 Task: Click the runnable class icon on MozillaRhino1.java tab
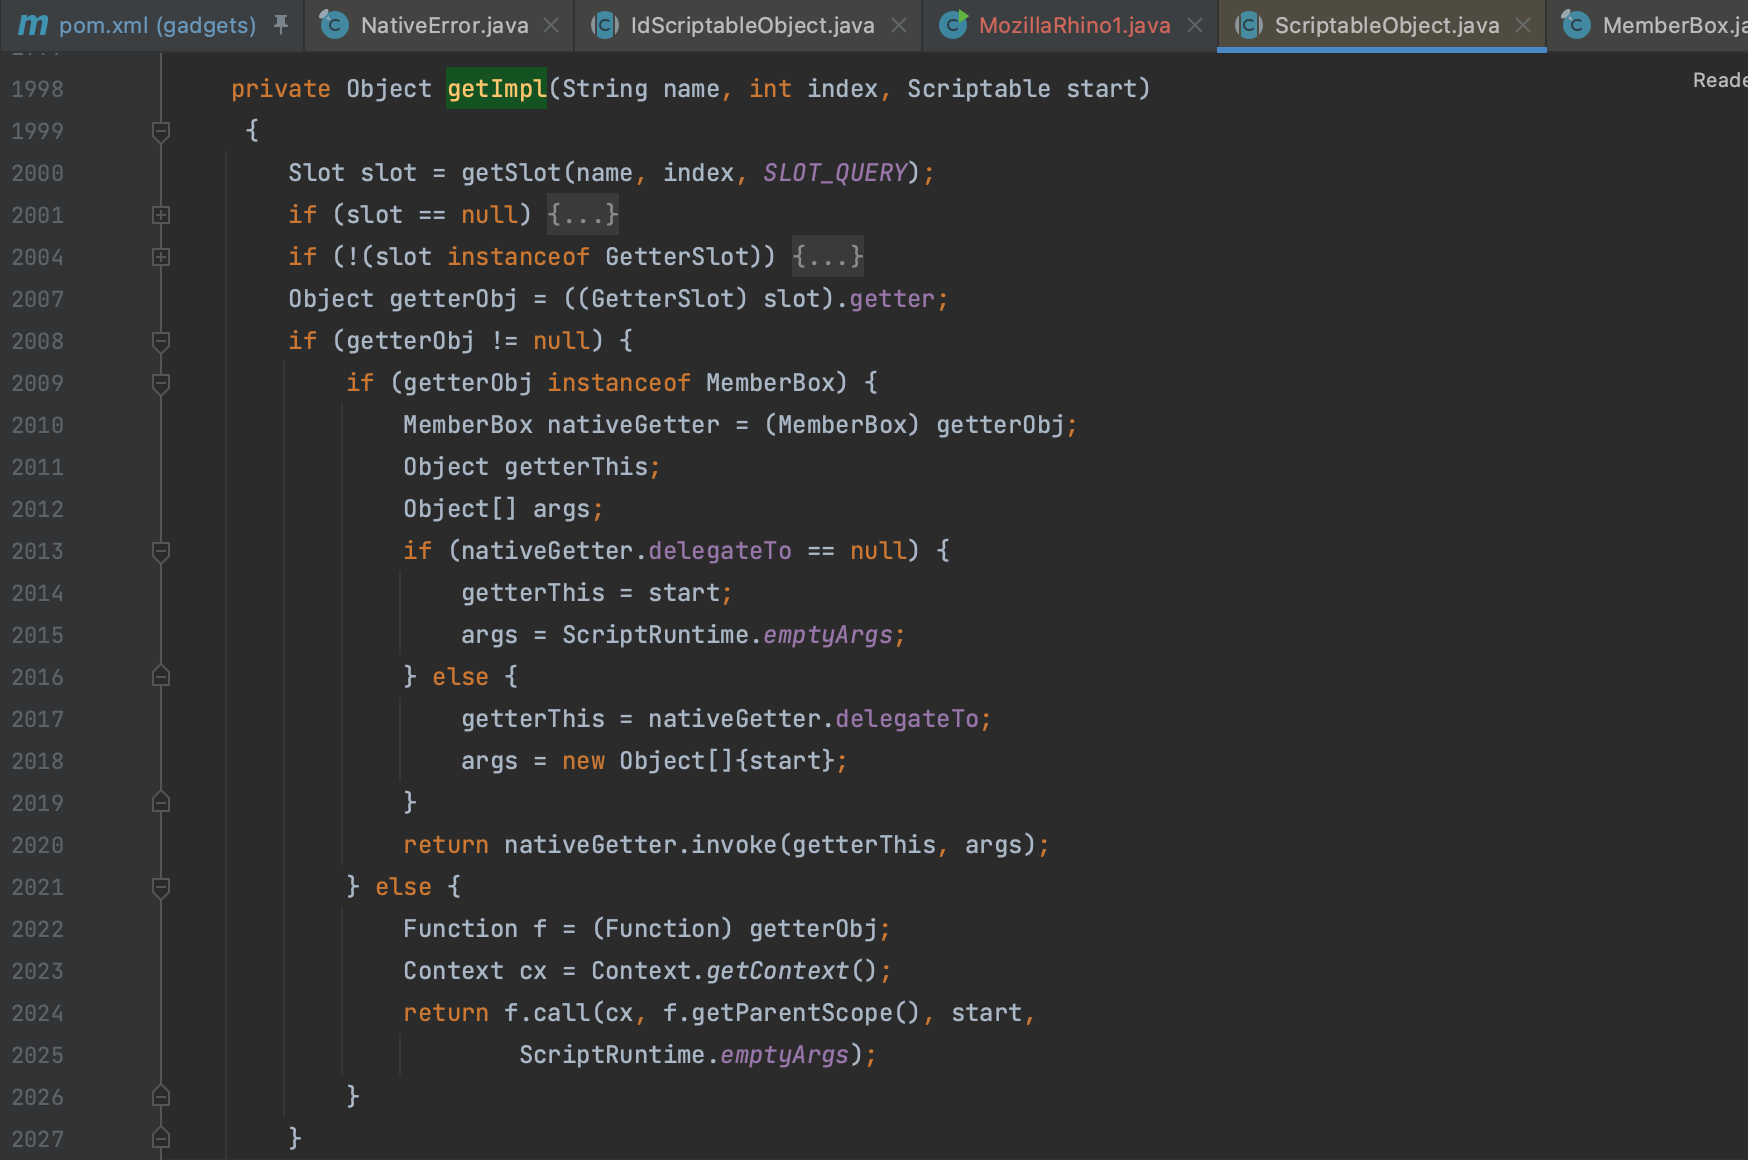954,24
